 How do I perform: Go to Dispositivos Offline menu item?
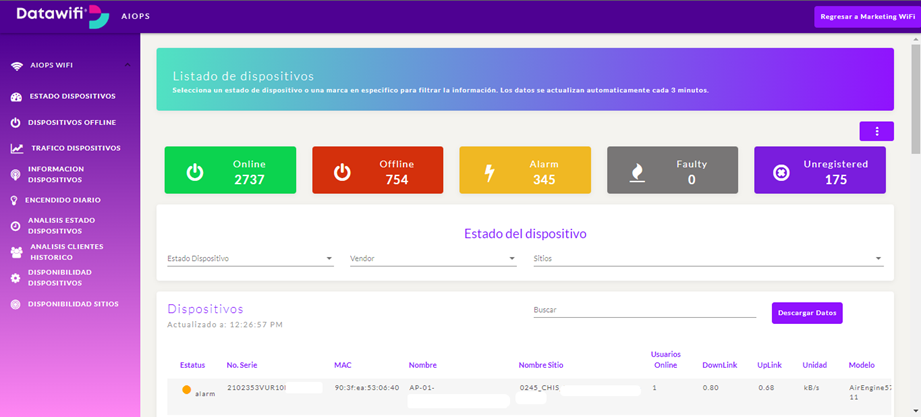click(72, 123)
